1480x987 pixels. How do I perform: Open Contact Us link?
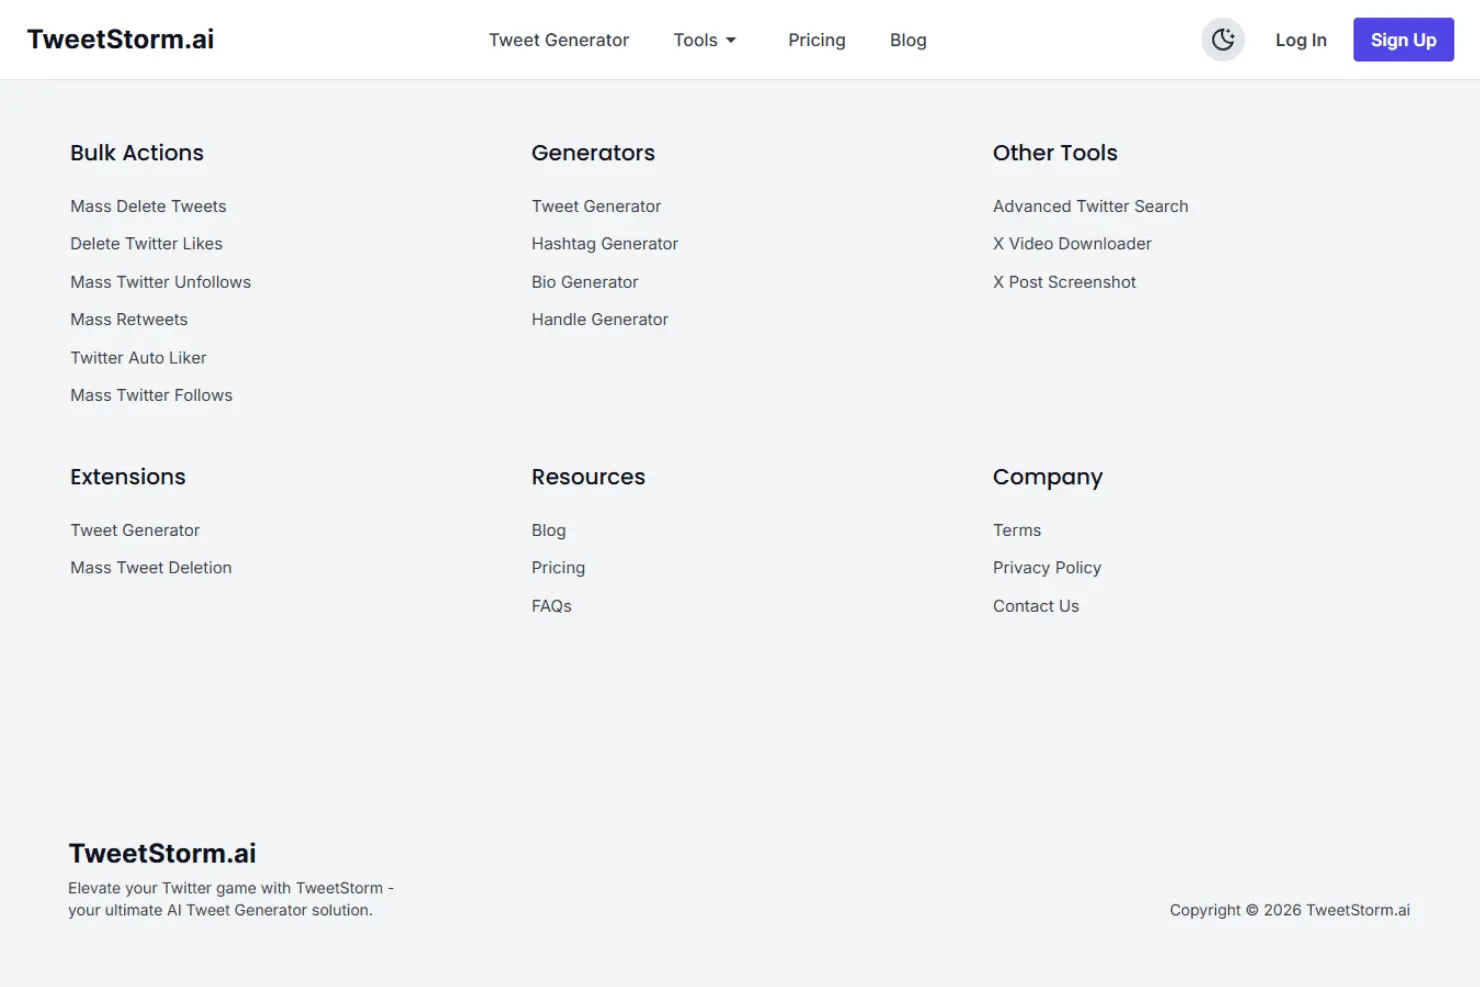pos(1036,606)
